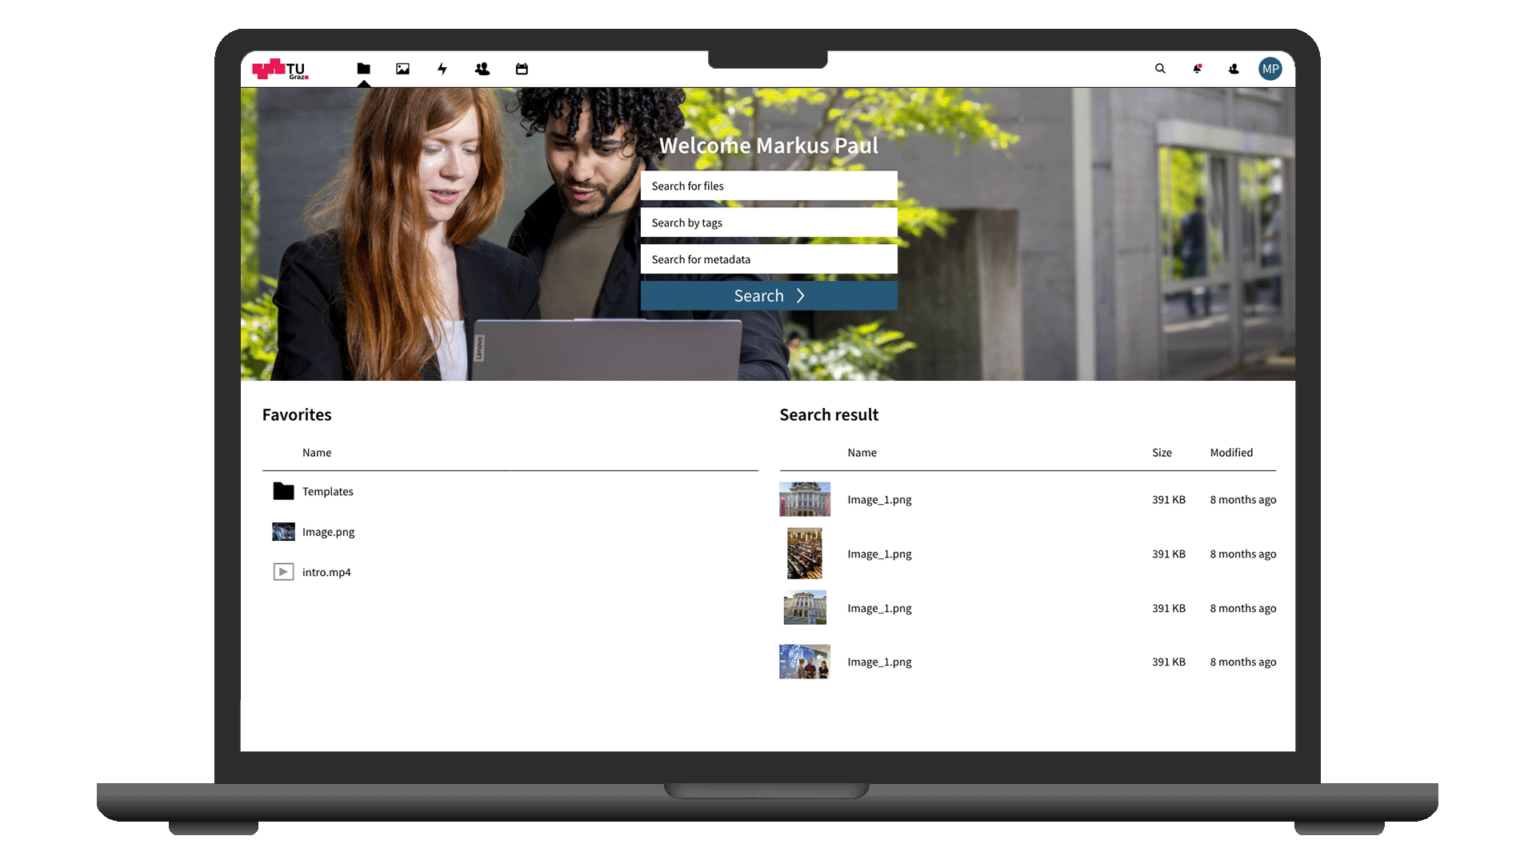Open the notifications bell icon

tap(1197, 69)
